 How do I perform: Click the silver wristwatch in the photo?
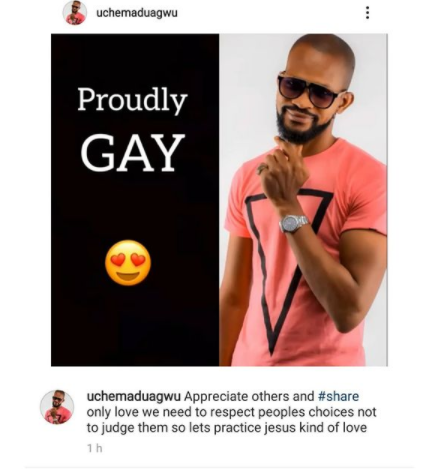(x=293, y=223)
